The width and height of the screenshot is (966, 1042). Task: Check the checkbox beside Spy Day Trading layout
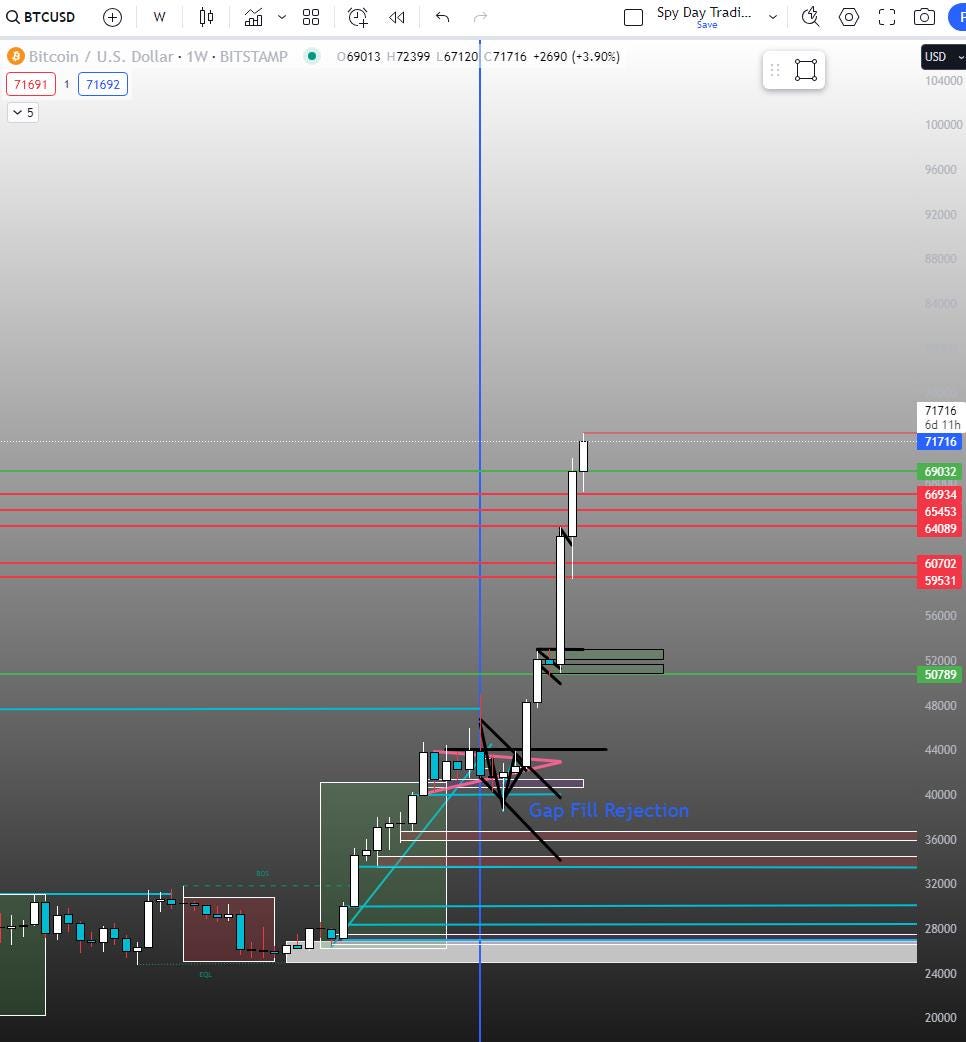(x=634, y=17)
